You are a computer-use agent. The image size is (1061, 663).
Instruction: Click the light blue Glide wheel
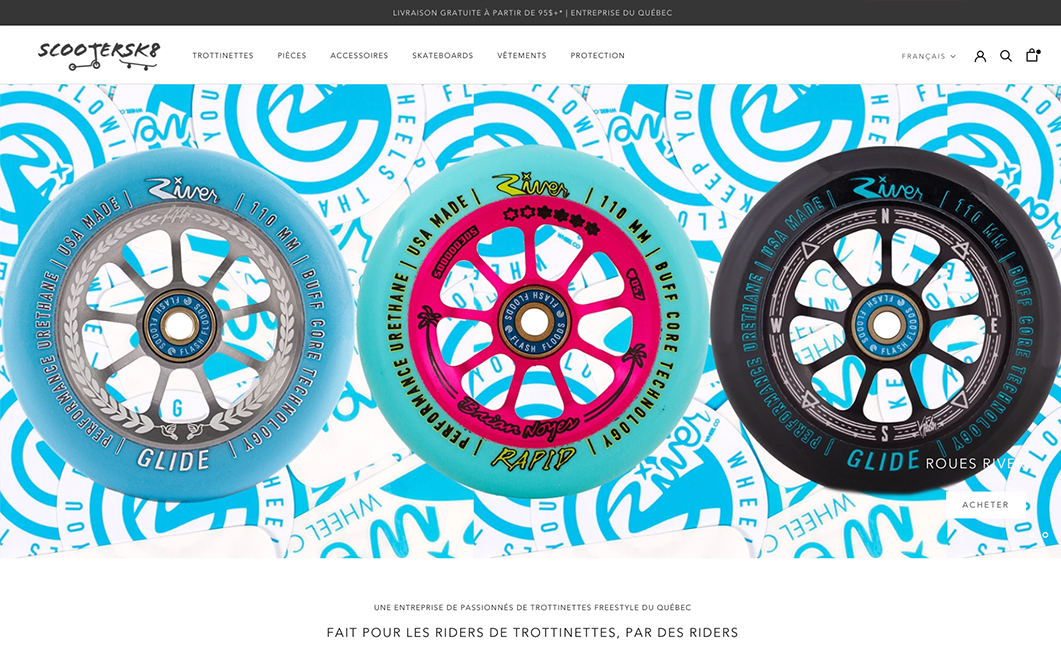coord(177,322)
